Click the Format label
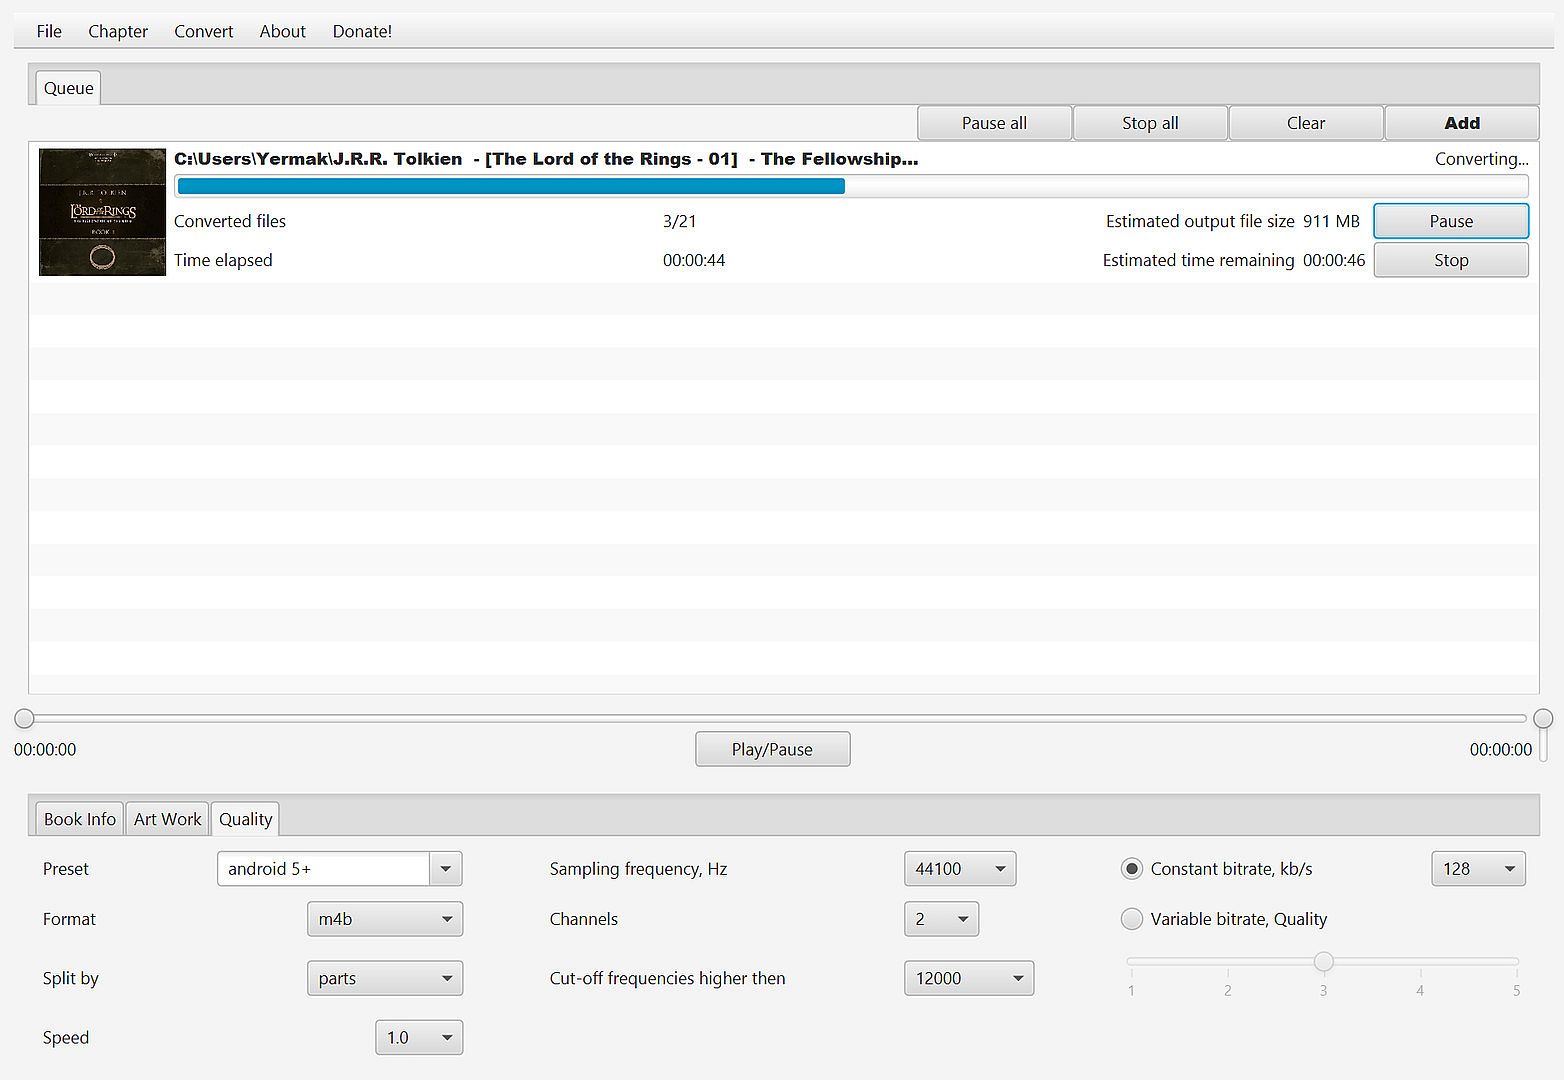The width and height of the screenshot is (1564, 1080). [69, 919]
